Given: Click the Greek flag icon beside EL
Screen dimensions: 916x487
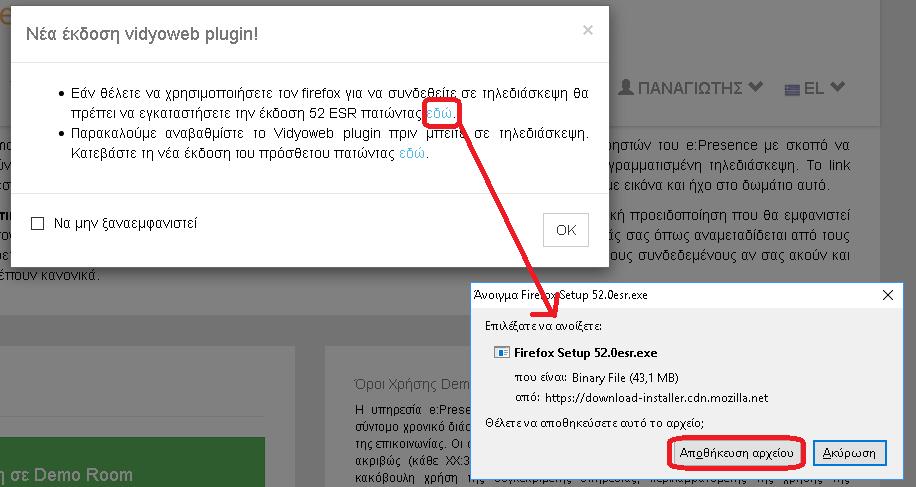Looking at the screenshot, I should 792,90.
